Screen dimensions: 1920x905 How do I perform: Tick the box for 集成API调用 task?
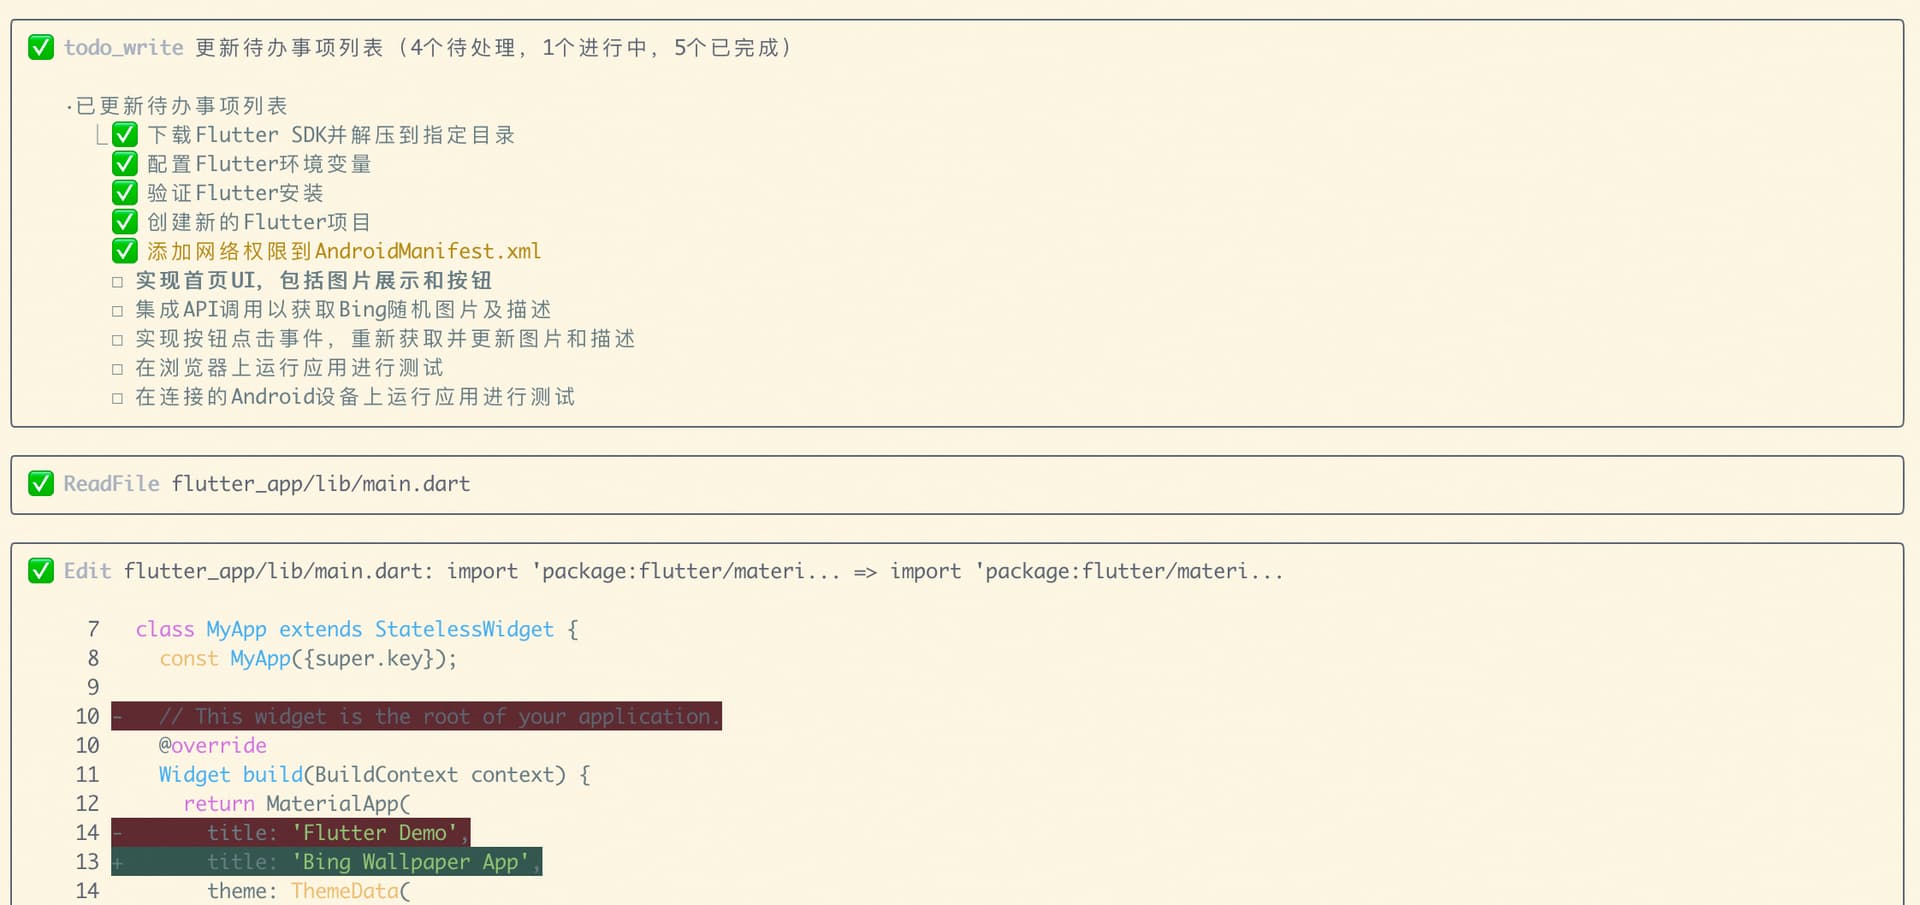click(118, 311)
